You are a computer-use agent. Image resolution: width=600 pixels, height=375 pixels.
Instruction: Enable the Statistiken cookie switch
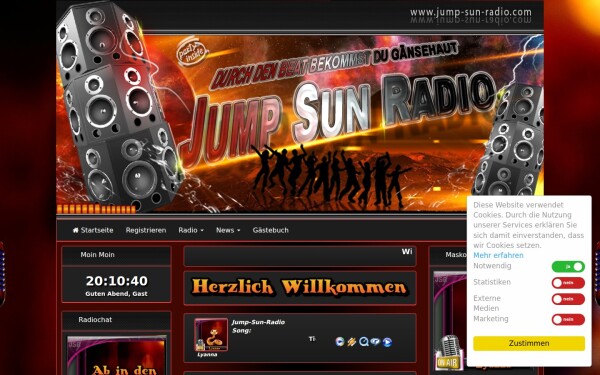[x=568, y=283]
